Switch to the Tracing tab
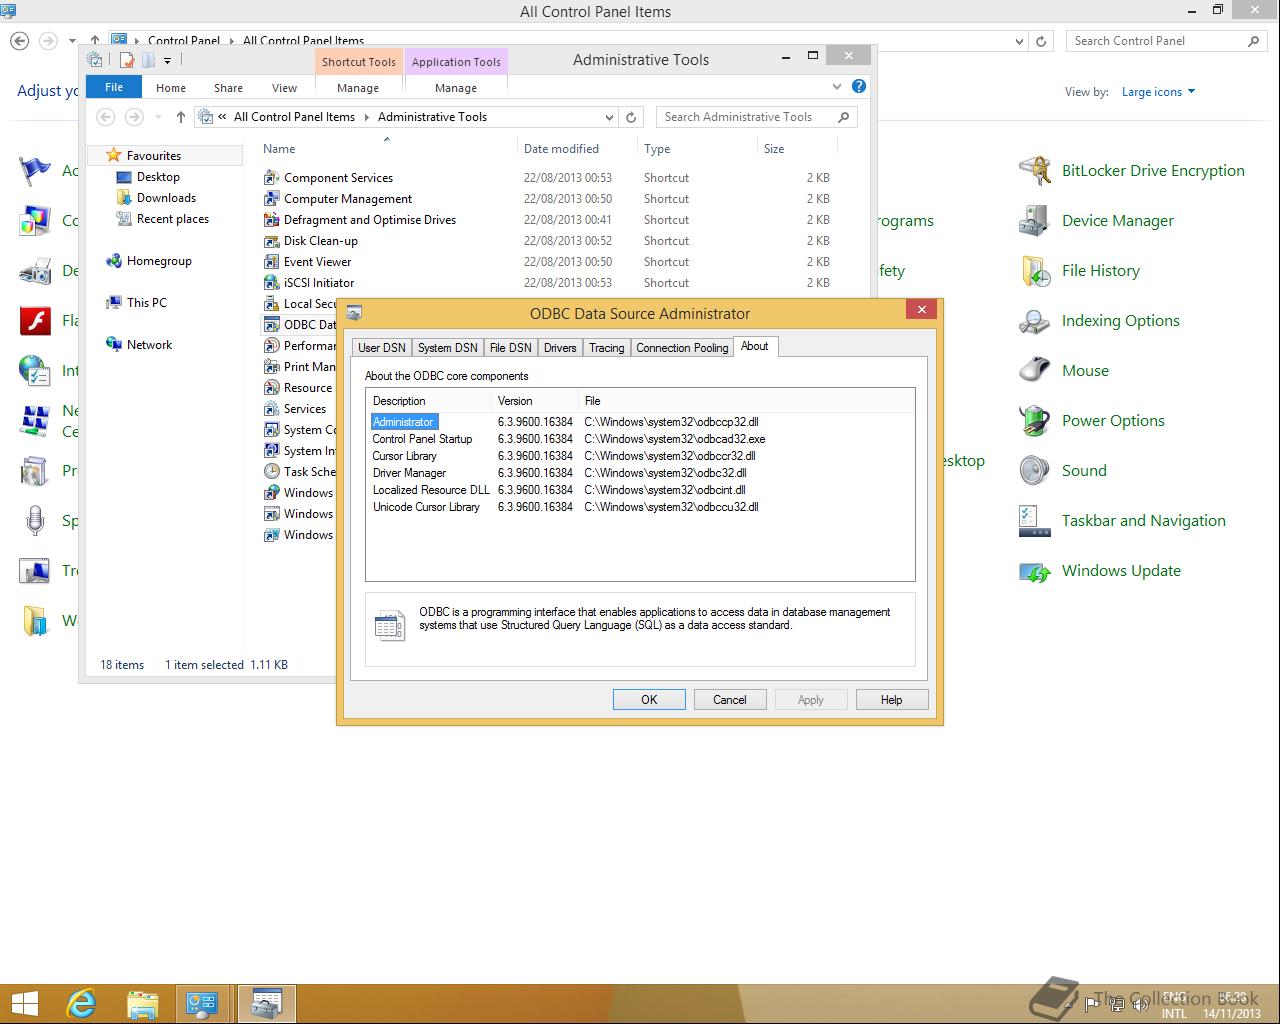The width and height of the screenshot is (1280, 1024). pyautogui.click(x=607, y=348)
